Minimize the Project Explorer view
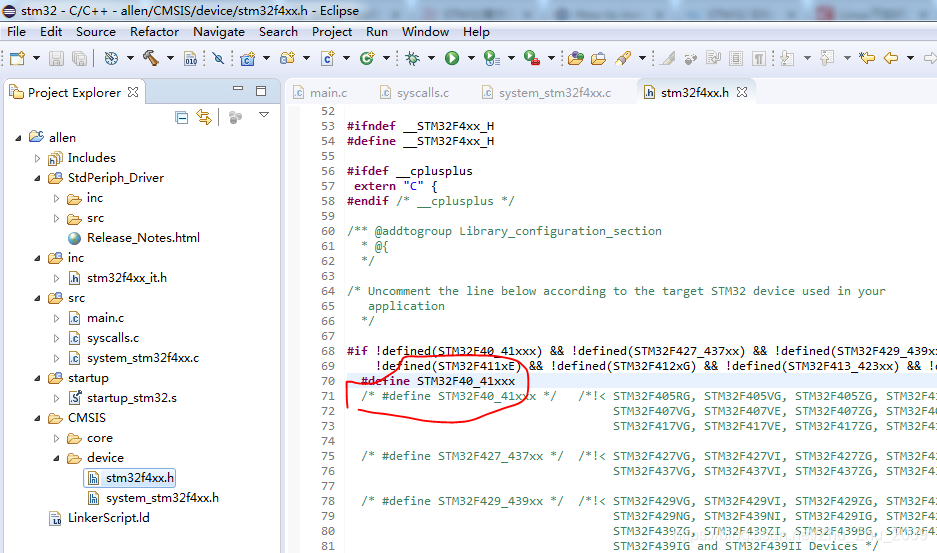 [x=238, y=89]
